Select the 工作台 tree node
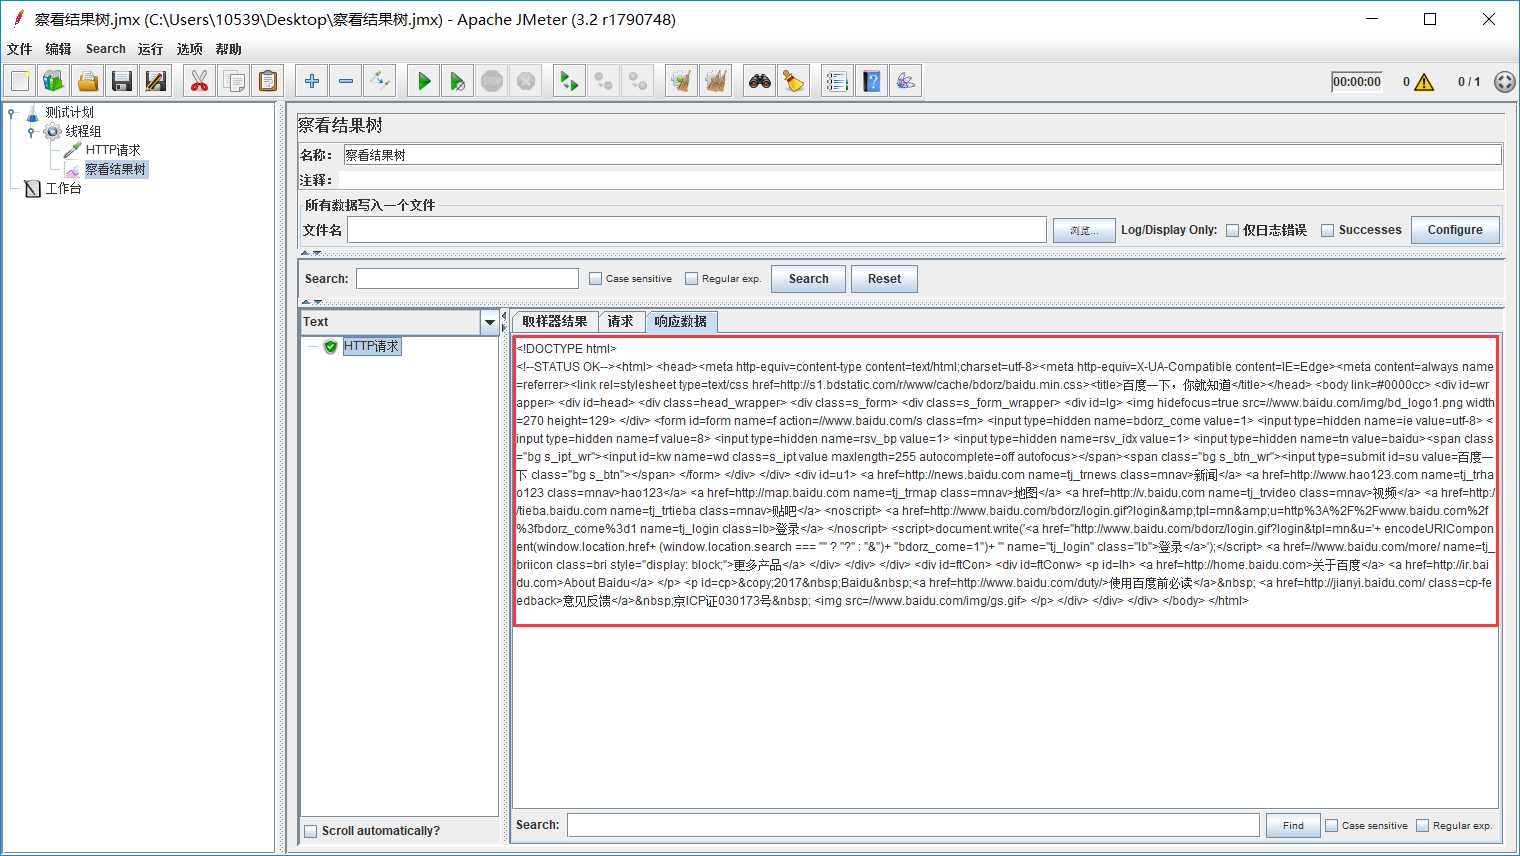The height and width of the screenshot is (856, 1520). click(63, 188)
